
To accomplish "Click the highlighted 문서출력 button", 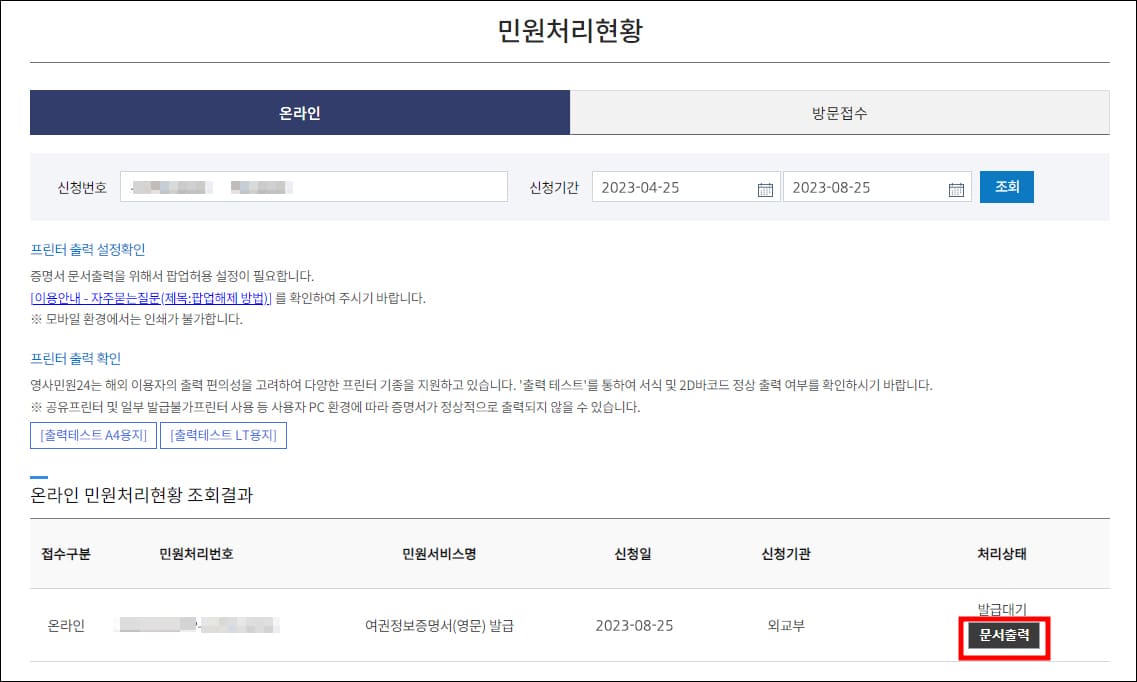I will pos(1003,634).
